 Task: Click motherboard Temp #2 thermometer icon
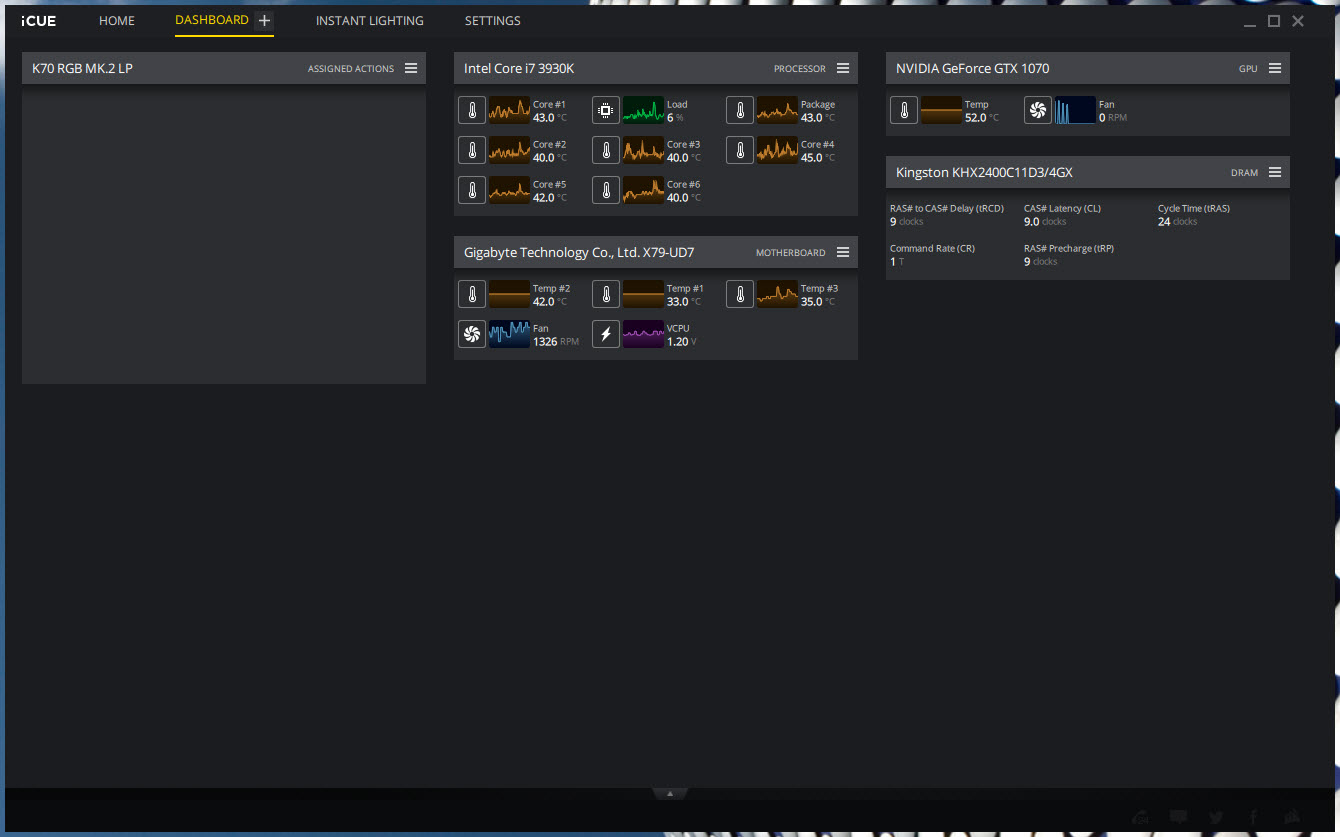click(x=472, y=294)
